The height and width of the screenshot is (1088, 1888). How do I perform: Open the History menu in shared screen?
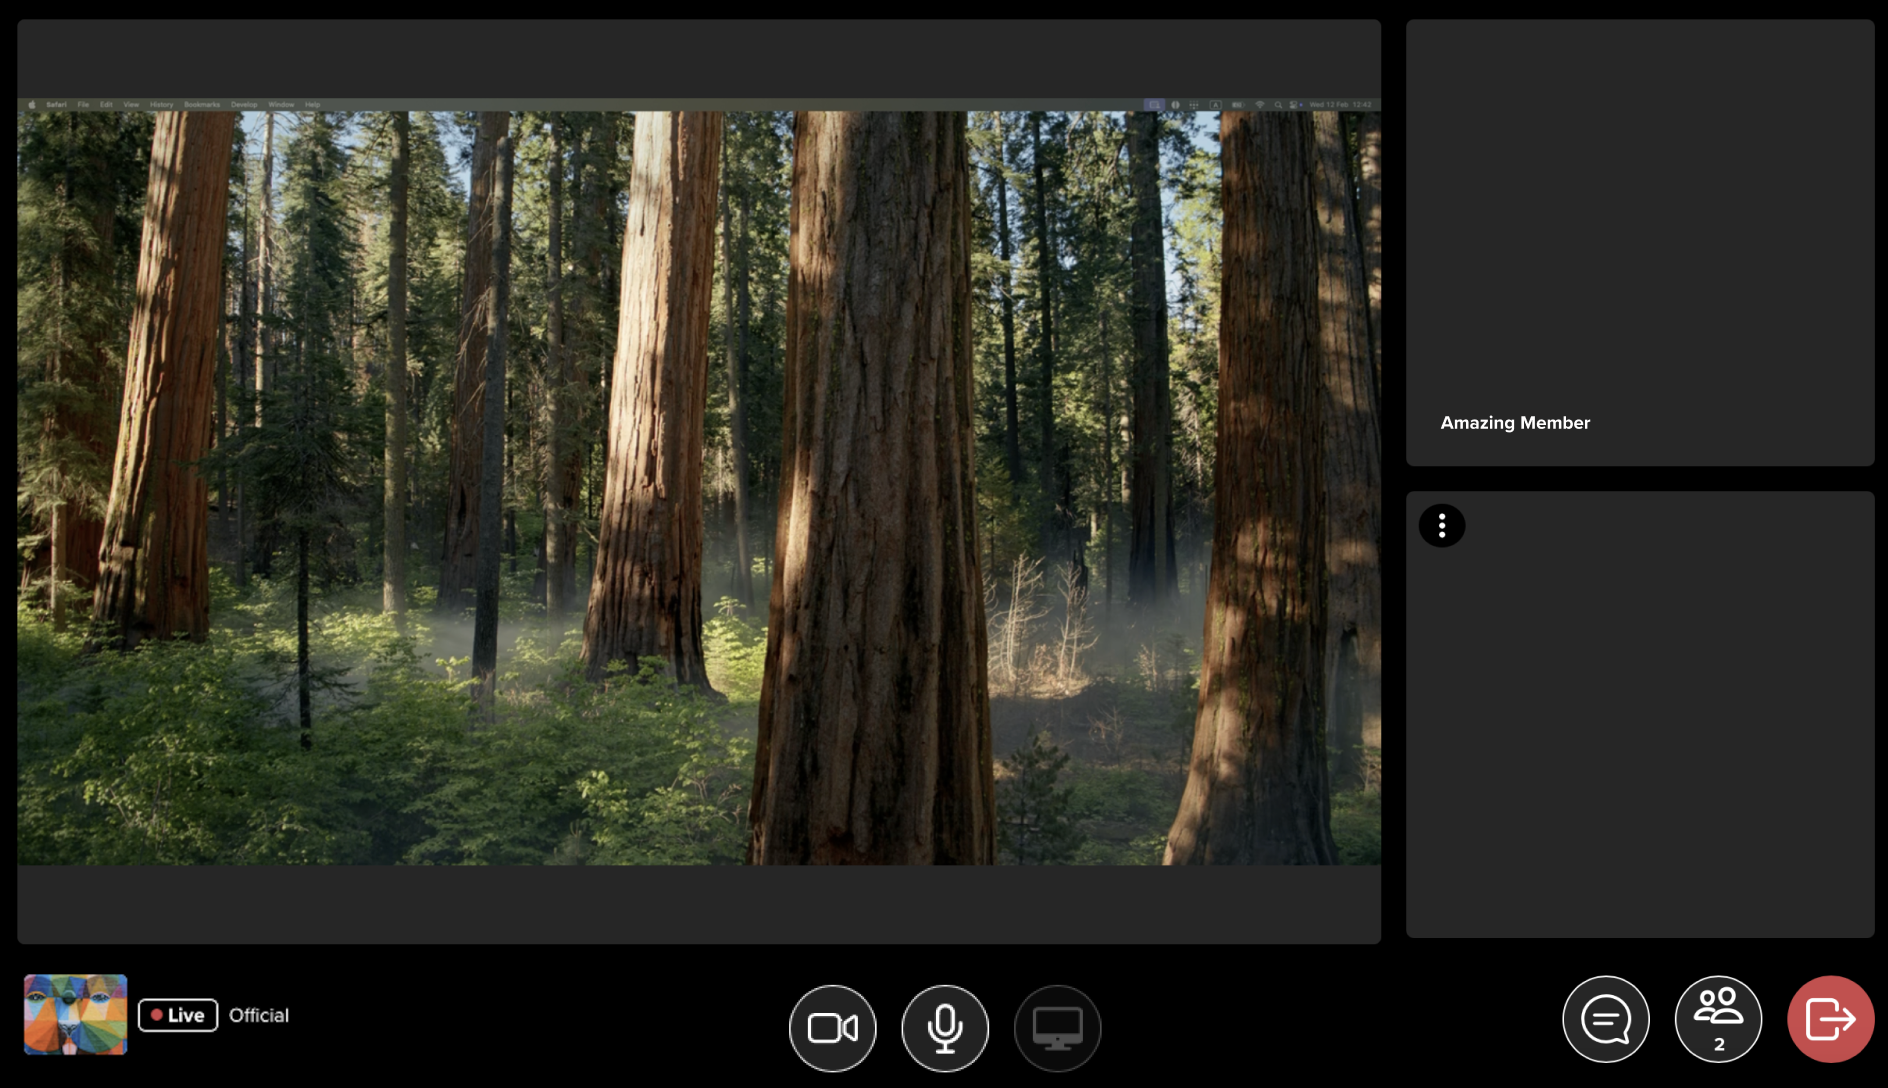tap(161, 105)
